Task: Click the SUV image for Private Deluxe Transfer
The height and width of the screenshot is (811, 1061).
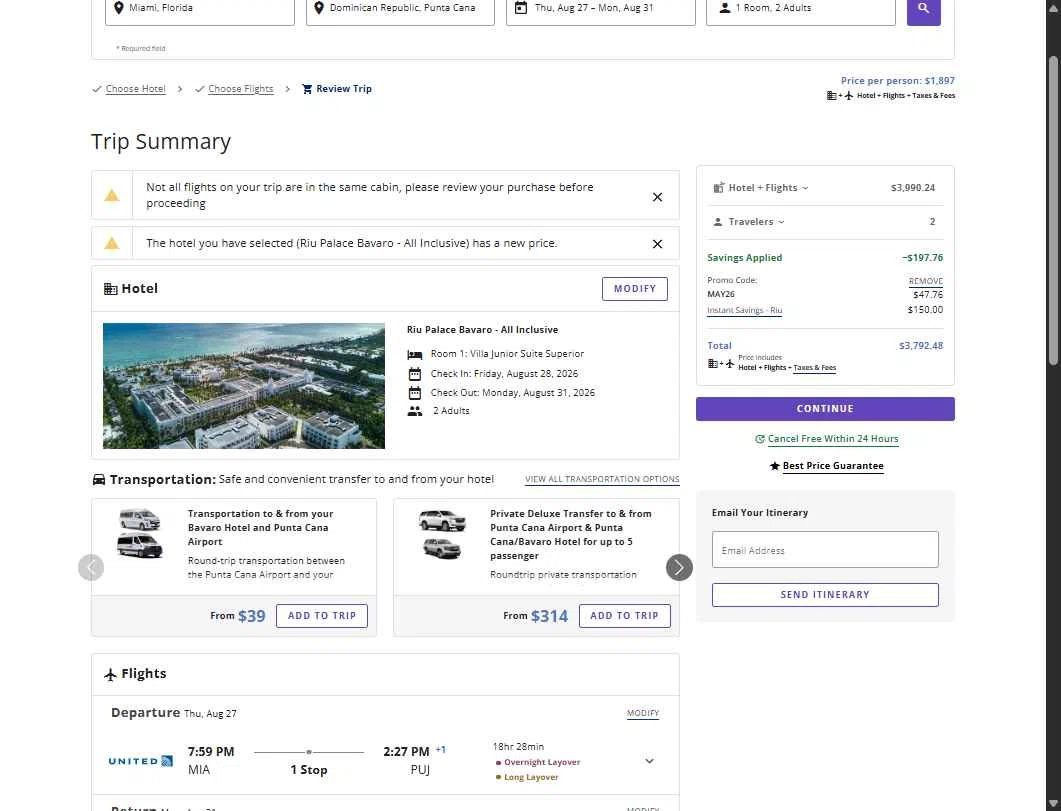Action: coord(443,534)
